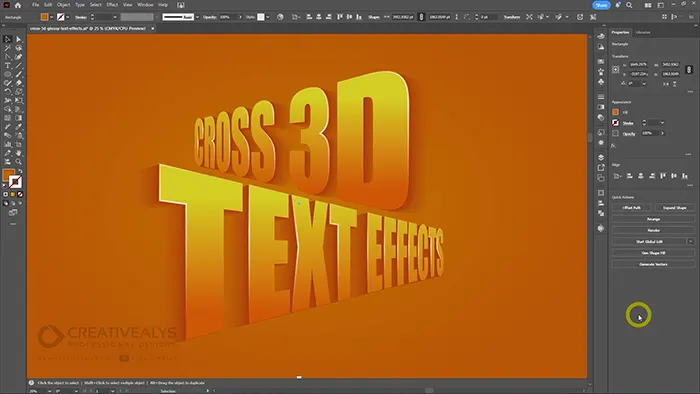Open the Stroke color dropdown in control bar
Screen dimensions: 700x394
tap(67, 17)
